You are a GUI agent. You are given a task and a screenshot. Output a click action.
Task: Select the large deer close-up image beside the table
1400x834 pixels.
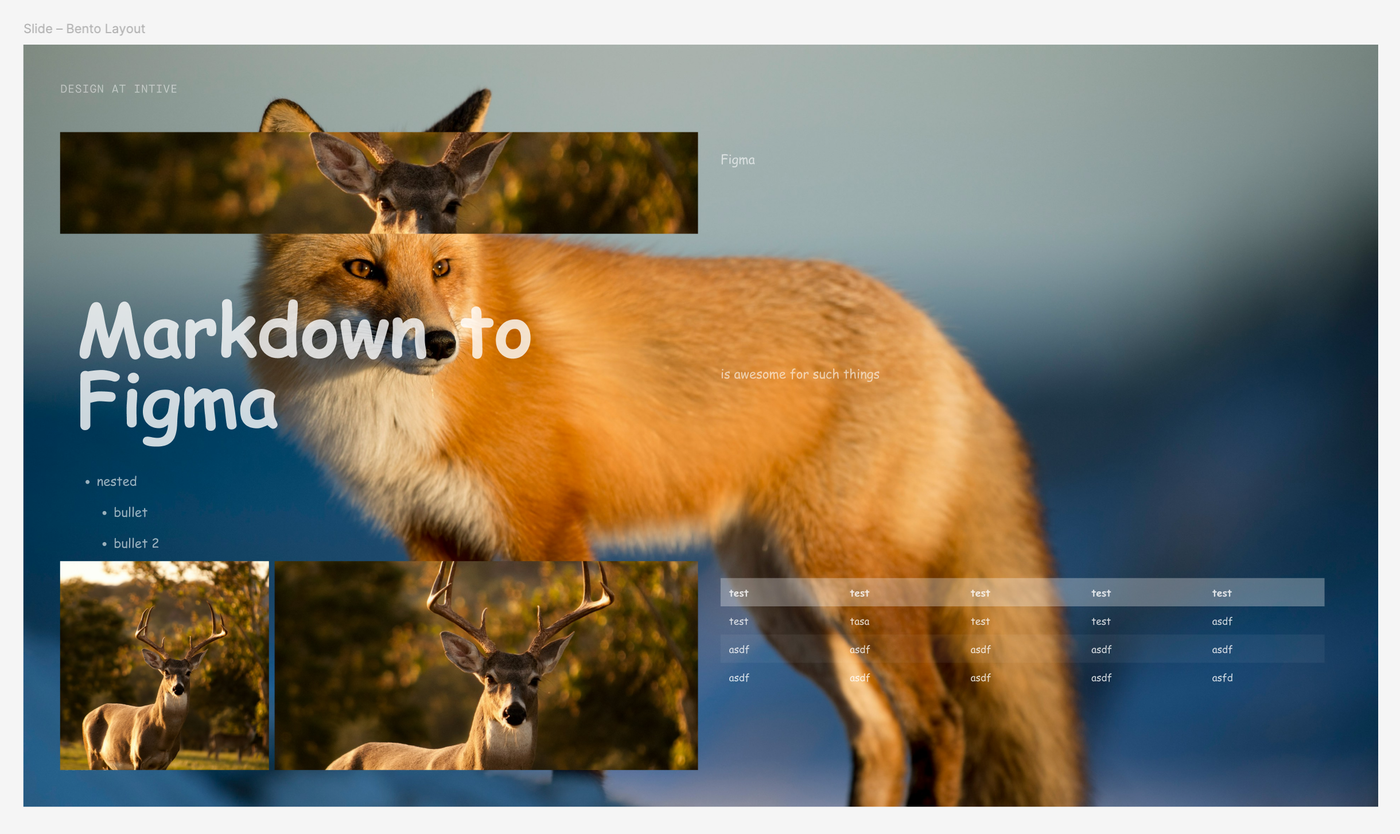coord(486,665)
